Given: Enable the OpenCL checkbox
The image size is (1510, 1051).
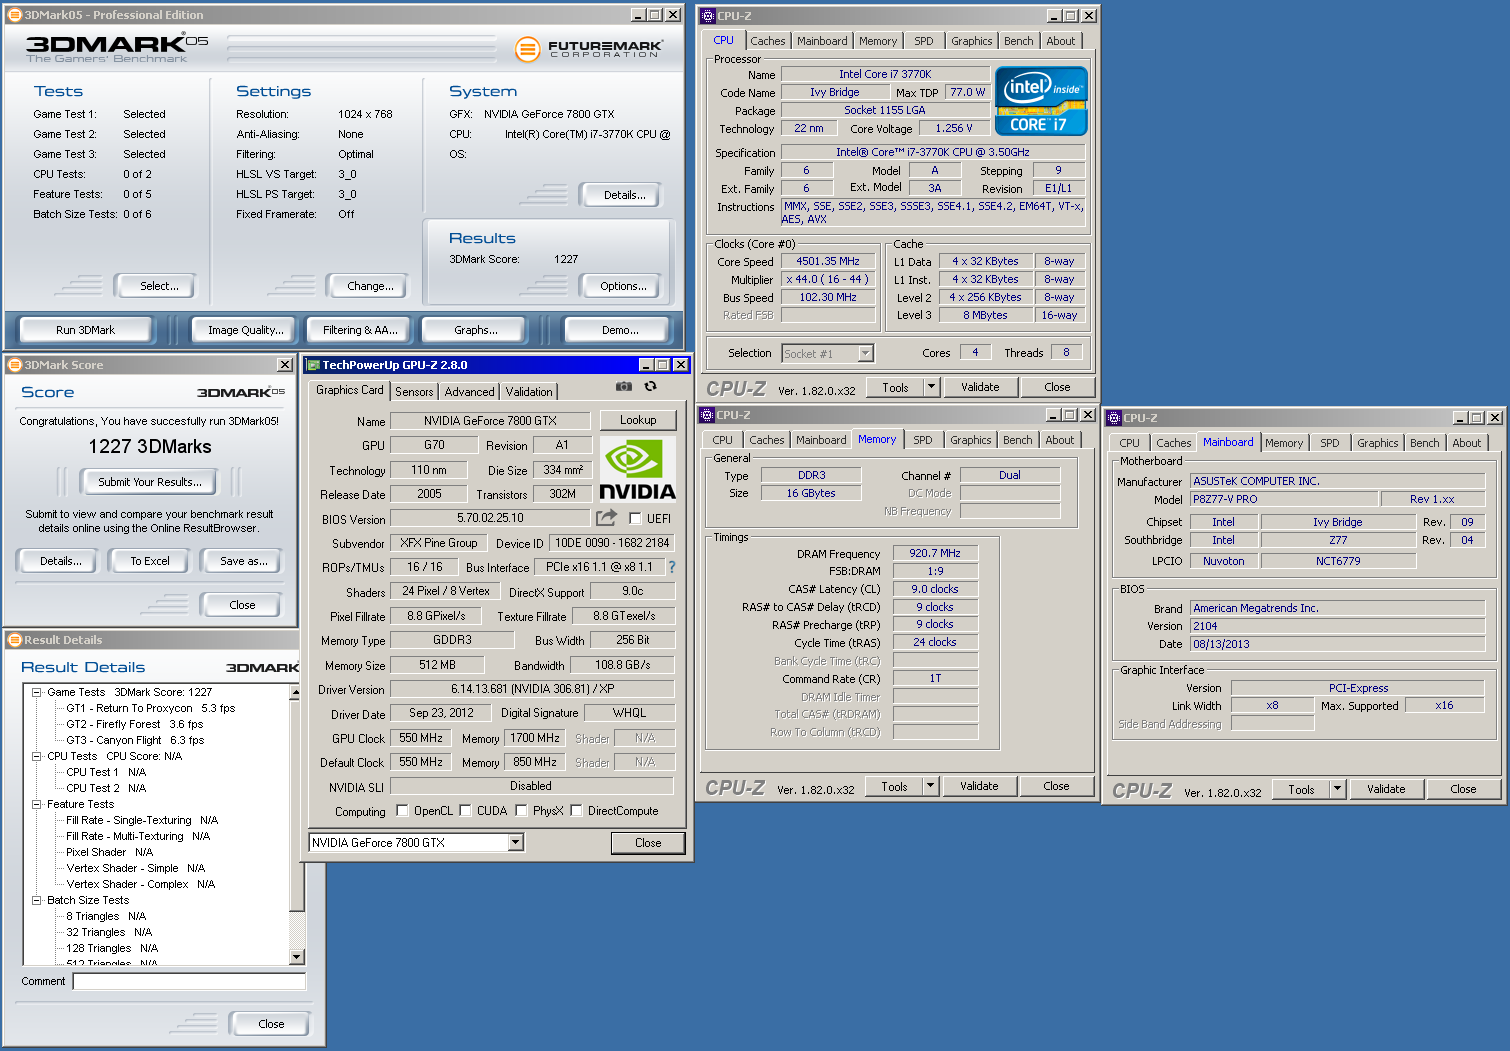Looking at the screenshot, I should 402,811.
